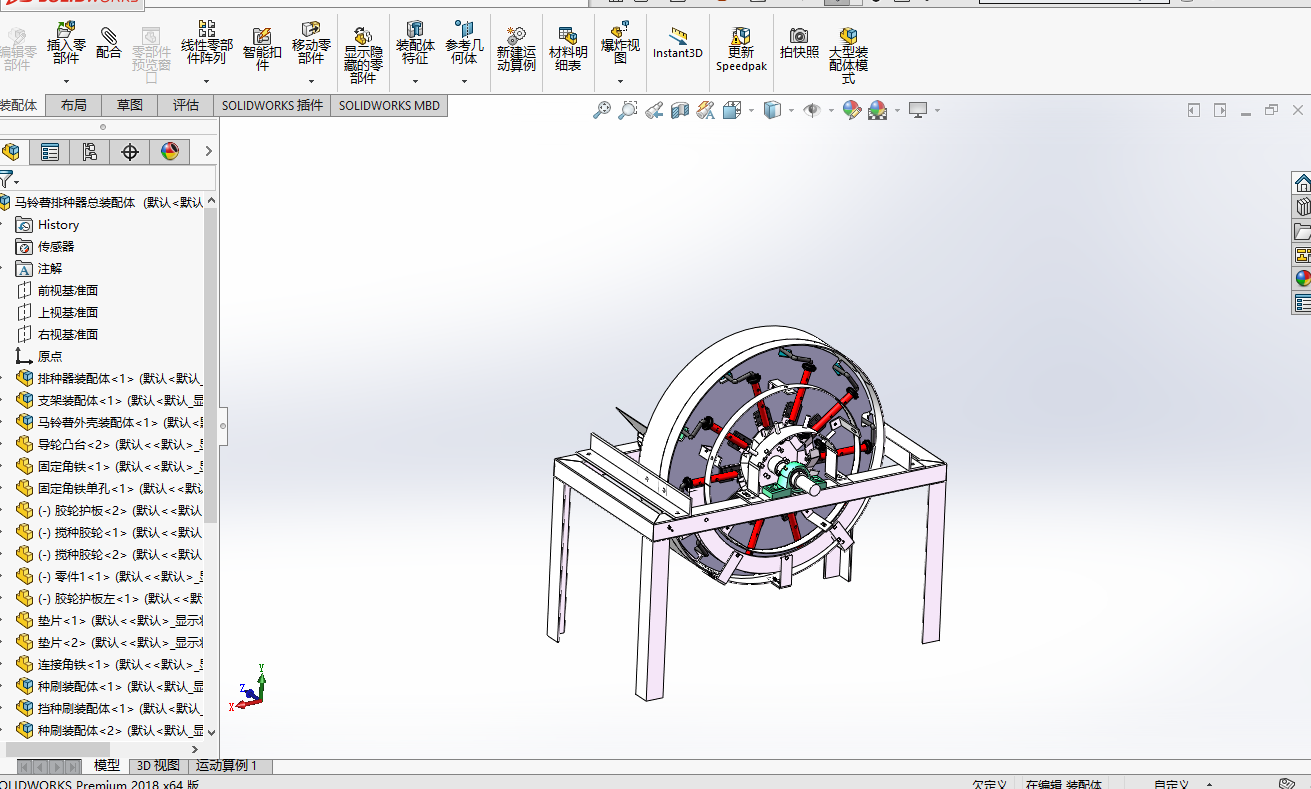
Task: Select the 前视基准面 front plane
Action: point(68,291)
